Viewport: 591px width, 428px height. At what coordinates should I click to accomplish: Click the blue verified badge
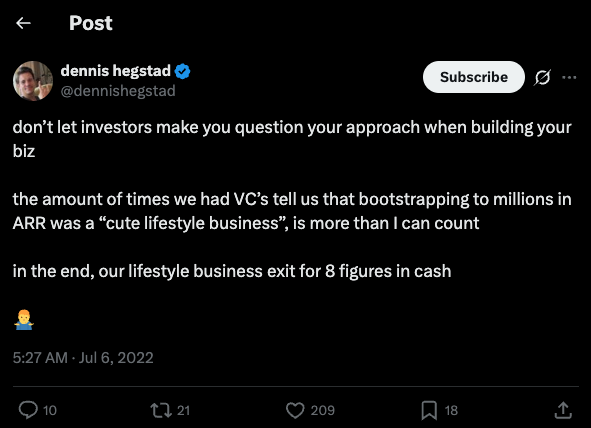point(183,71)
